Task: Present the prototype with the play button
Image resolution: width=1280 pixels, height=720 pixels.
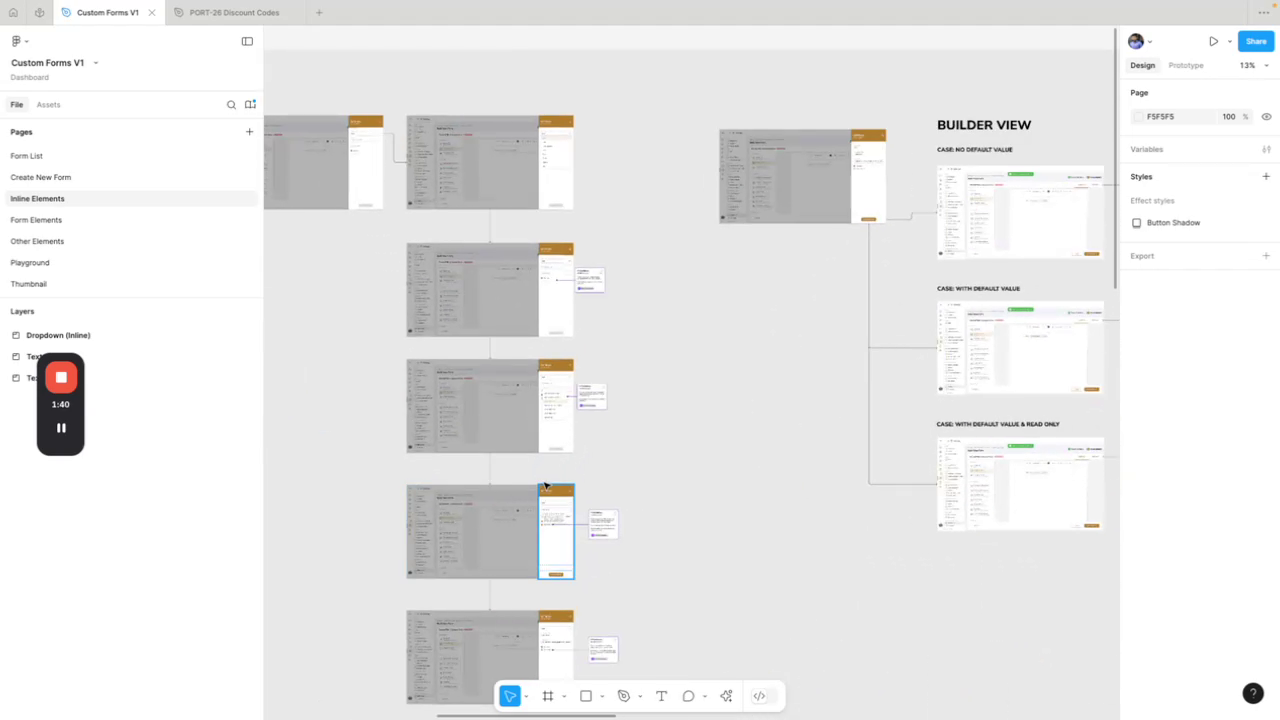Action: point(1213,41)
